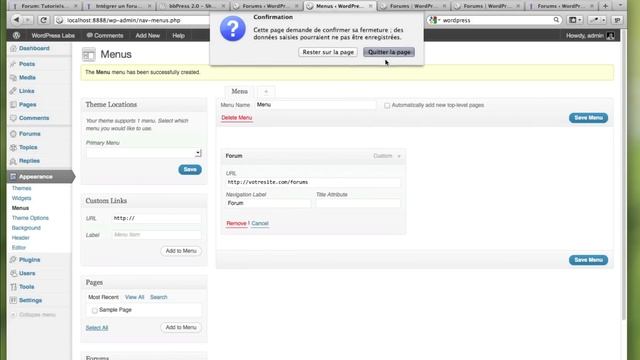
Task: Click the Menu Name input field
Action: [316, 105]
